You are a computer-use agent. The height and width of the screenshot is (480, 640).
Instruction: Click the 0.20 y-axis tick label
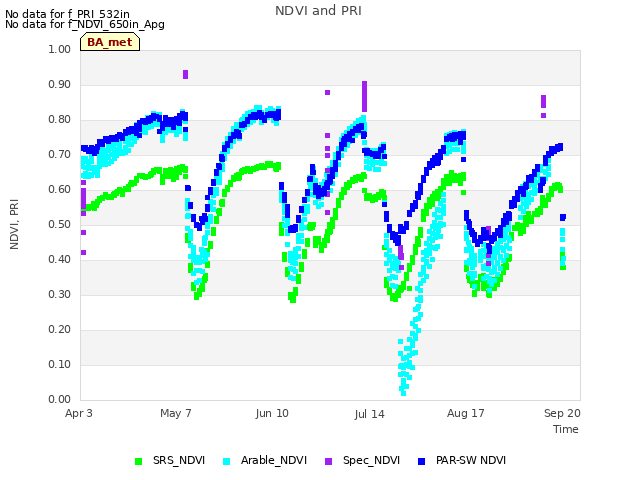tap(60, 329)
